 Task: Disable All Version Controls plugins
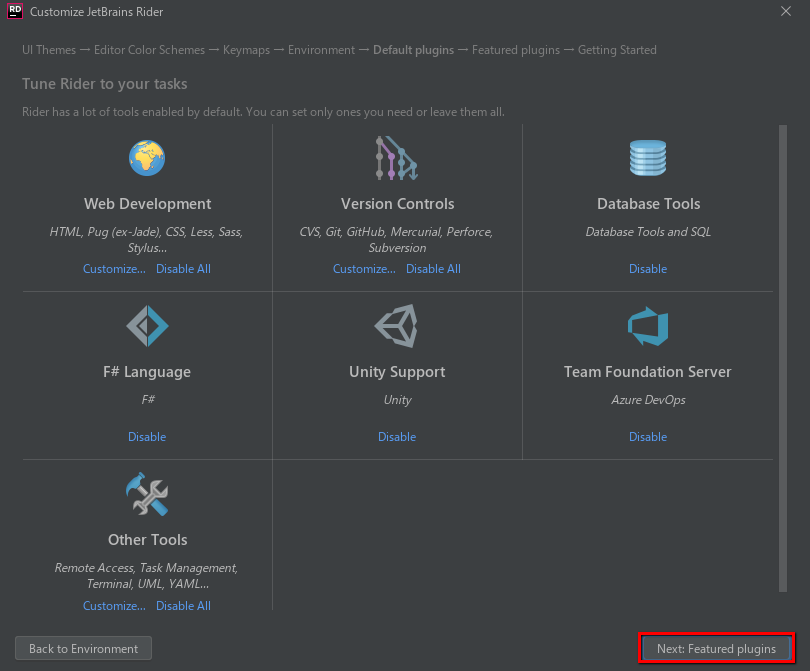click(433, 269)
